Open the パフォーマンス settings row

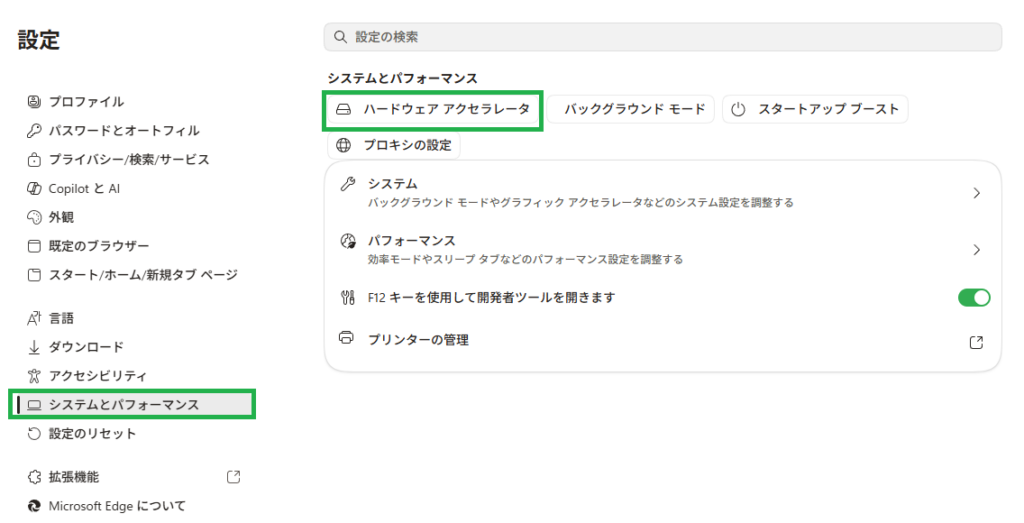point(662,249)
